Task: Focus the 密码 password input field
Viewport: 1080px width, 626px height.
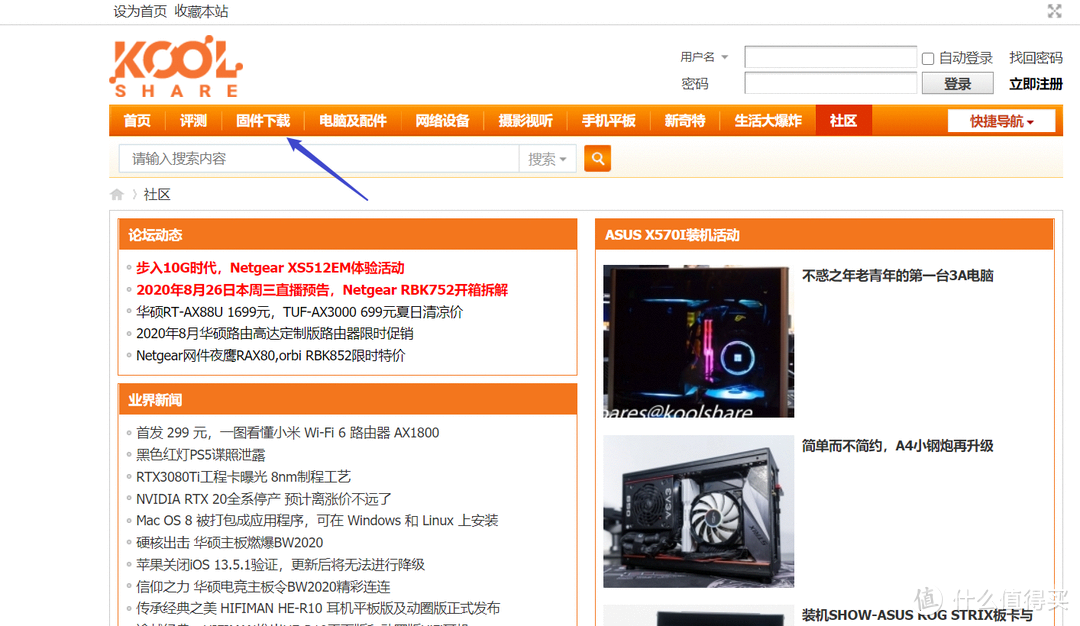Action: point(830,83)
